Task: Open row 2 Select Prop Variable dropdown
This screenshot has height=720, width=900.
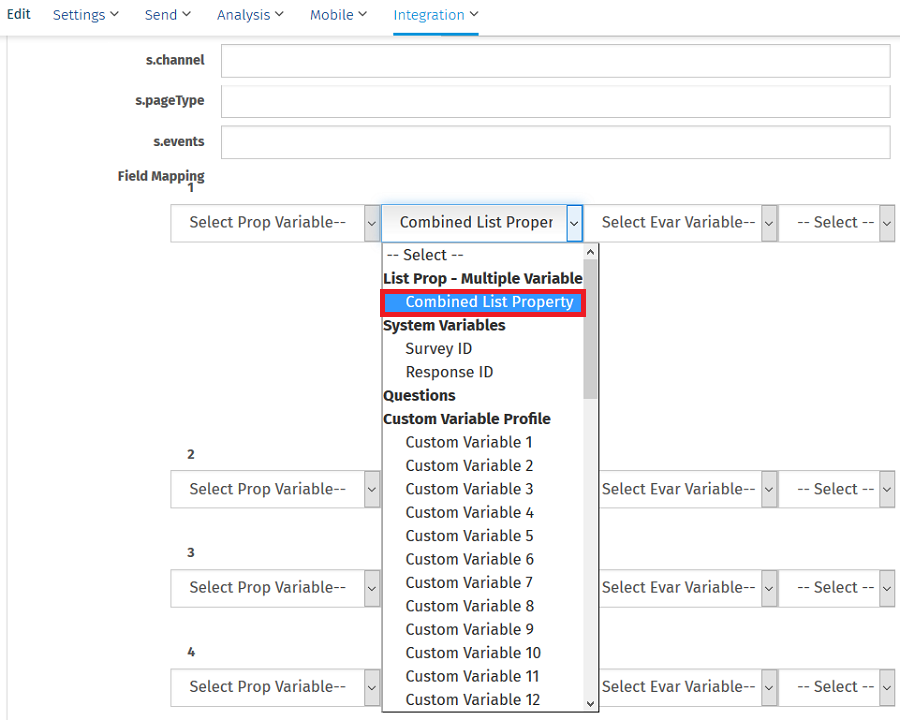Action: pyautogui.click(x=275, y=489)
